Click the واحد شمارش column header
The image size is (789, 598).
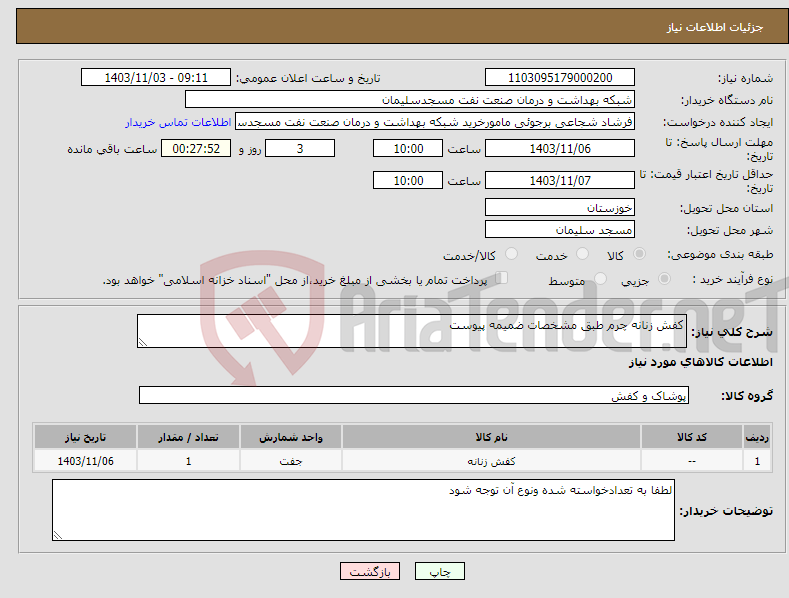pyautogui.click(x=291, y=437)
